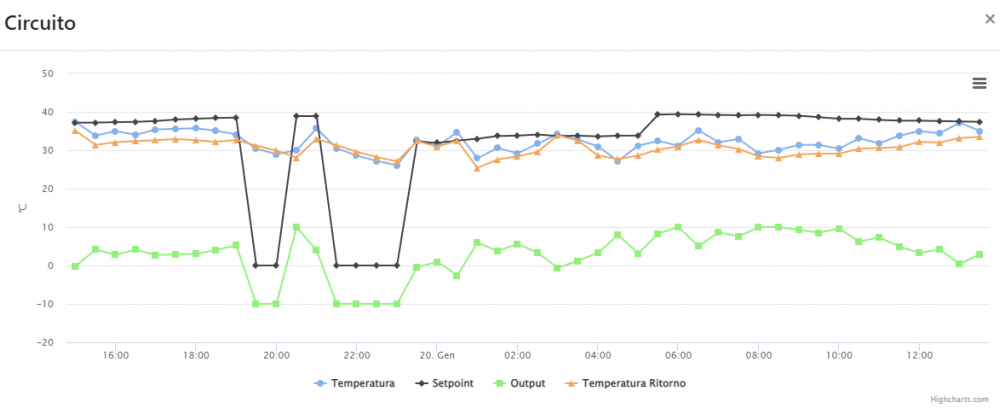Toggle the Setpoint series in legend
The width and height of the screenshot is (1000, 420).
point(444,384)
